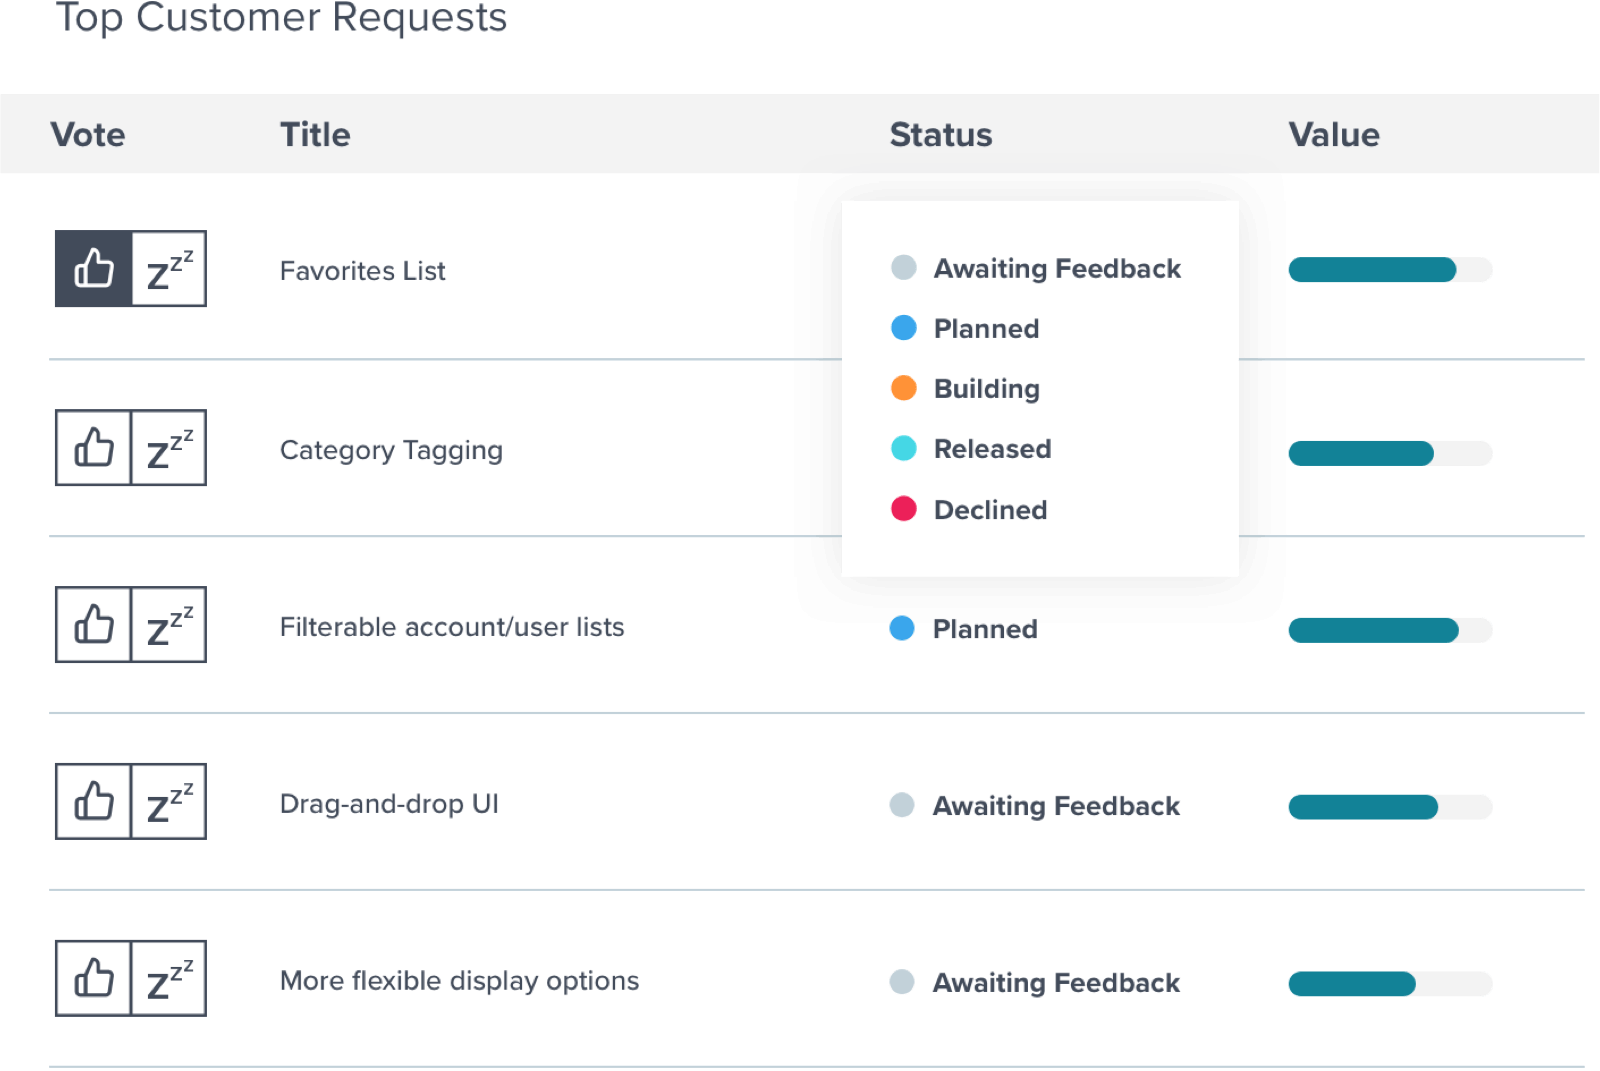The image size is (1600, 1071).
Task: Choose Released in the status menu
Action: tap(971, 448)
